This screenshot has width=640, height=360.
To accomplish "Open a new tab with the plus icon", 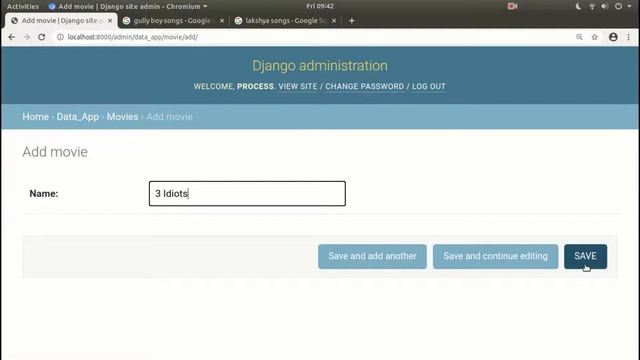I will coord(351,20).
